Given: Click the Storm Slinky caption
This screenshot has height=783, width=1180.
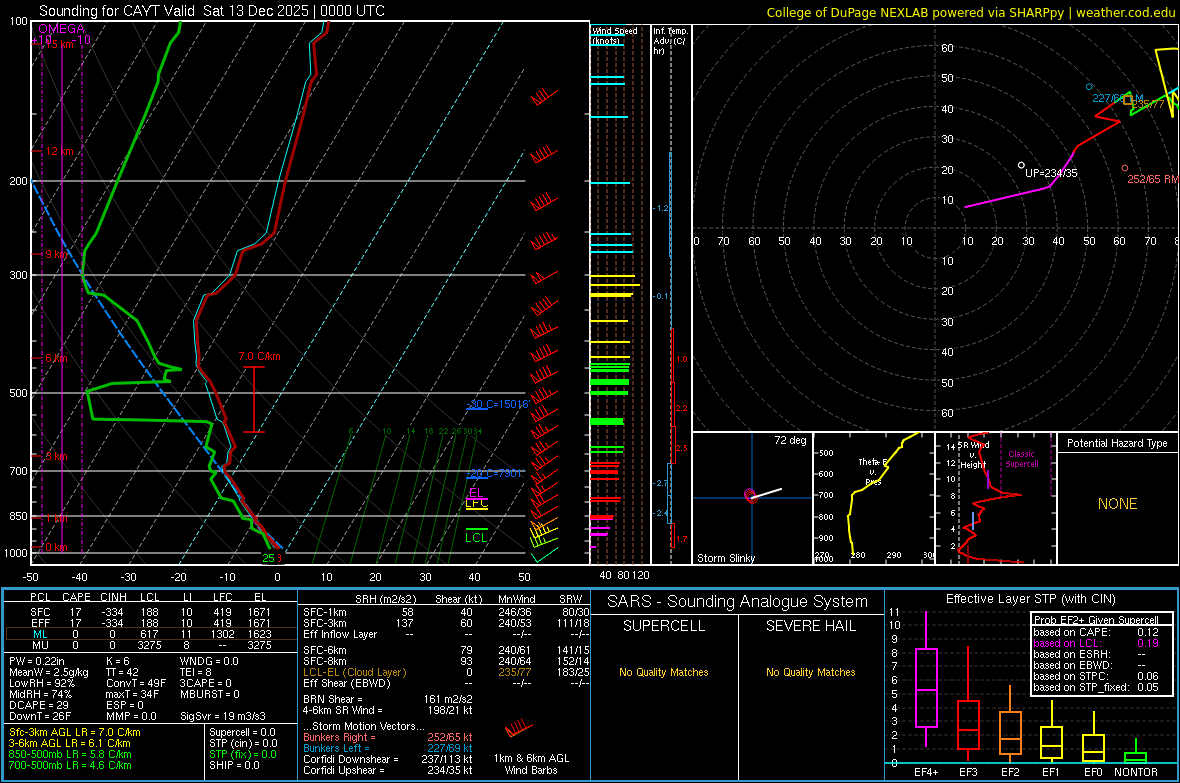Looking at the screenshot, I should tap(725, 558).
